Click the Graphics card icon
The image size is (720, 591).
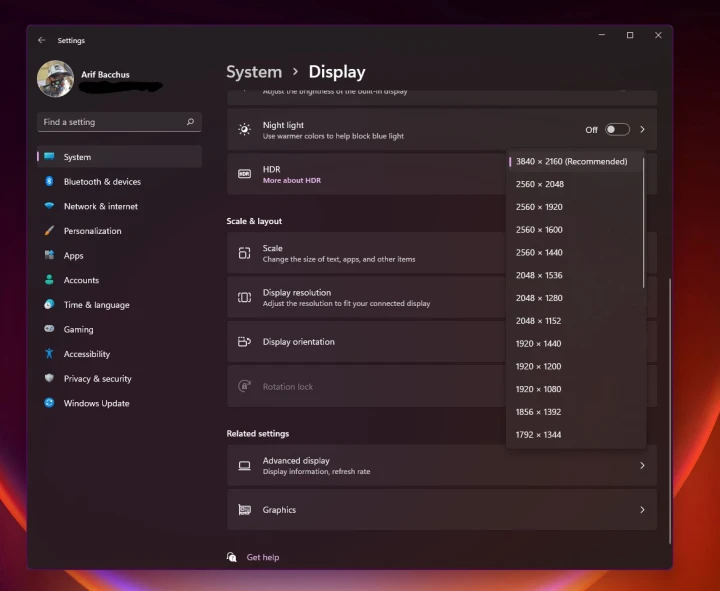pyautogui.click(x=244, y=510)
